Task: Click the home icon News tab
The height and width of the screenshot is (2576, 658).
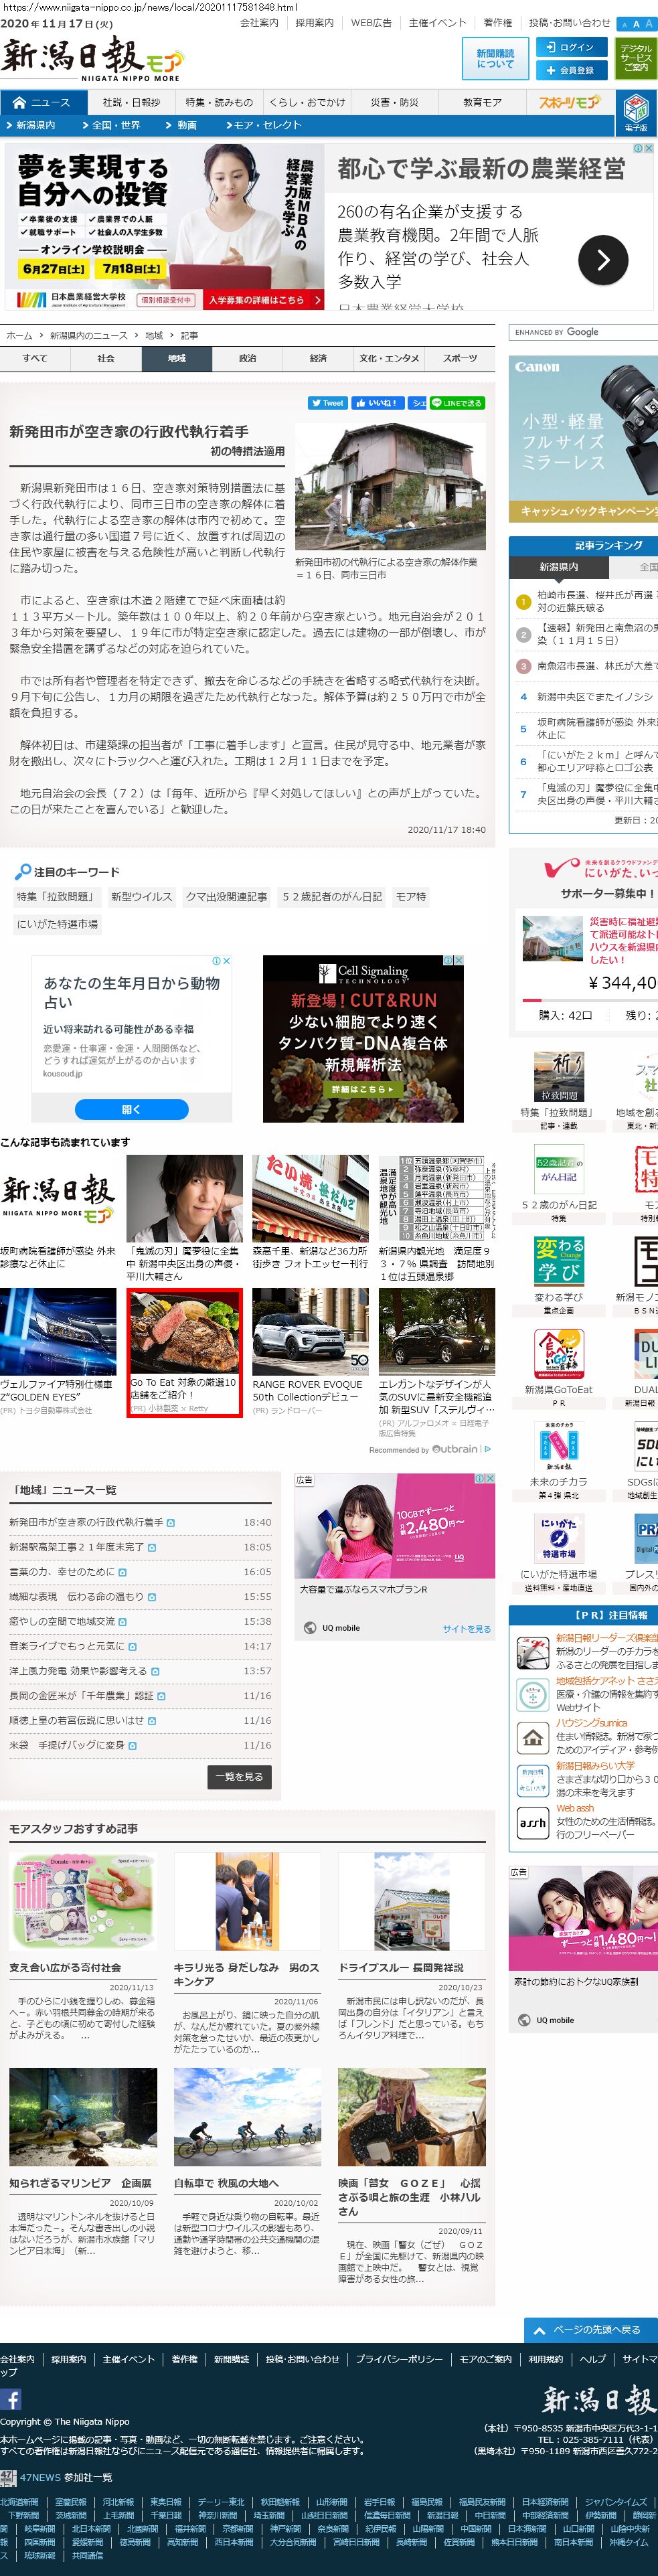Action: click(43, 102)
